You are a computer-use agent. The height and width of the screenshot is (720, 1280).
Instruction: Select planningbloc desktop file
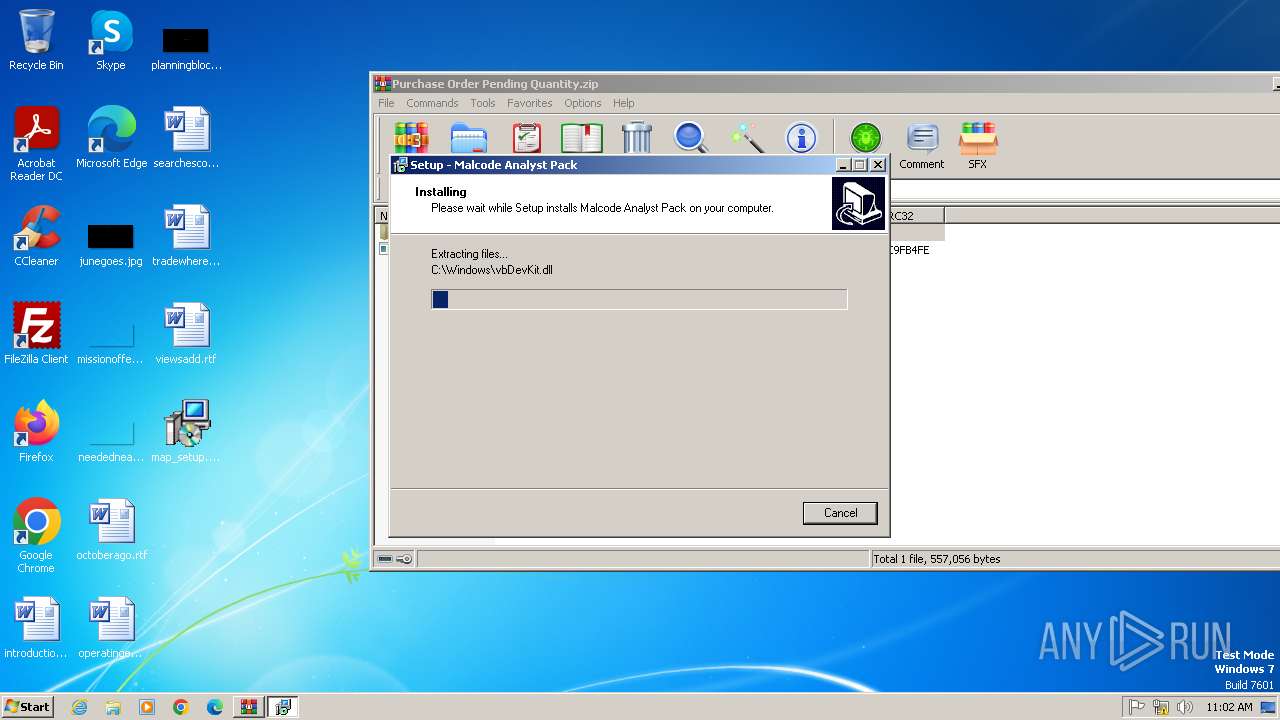186,48
